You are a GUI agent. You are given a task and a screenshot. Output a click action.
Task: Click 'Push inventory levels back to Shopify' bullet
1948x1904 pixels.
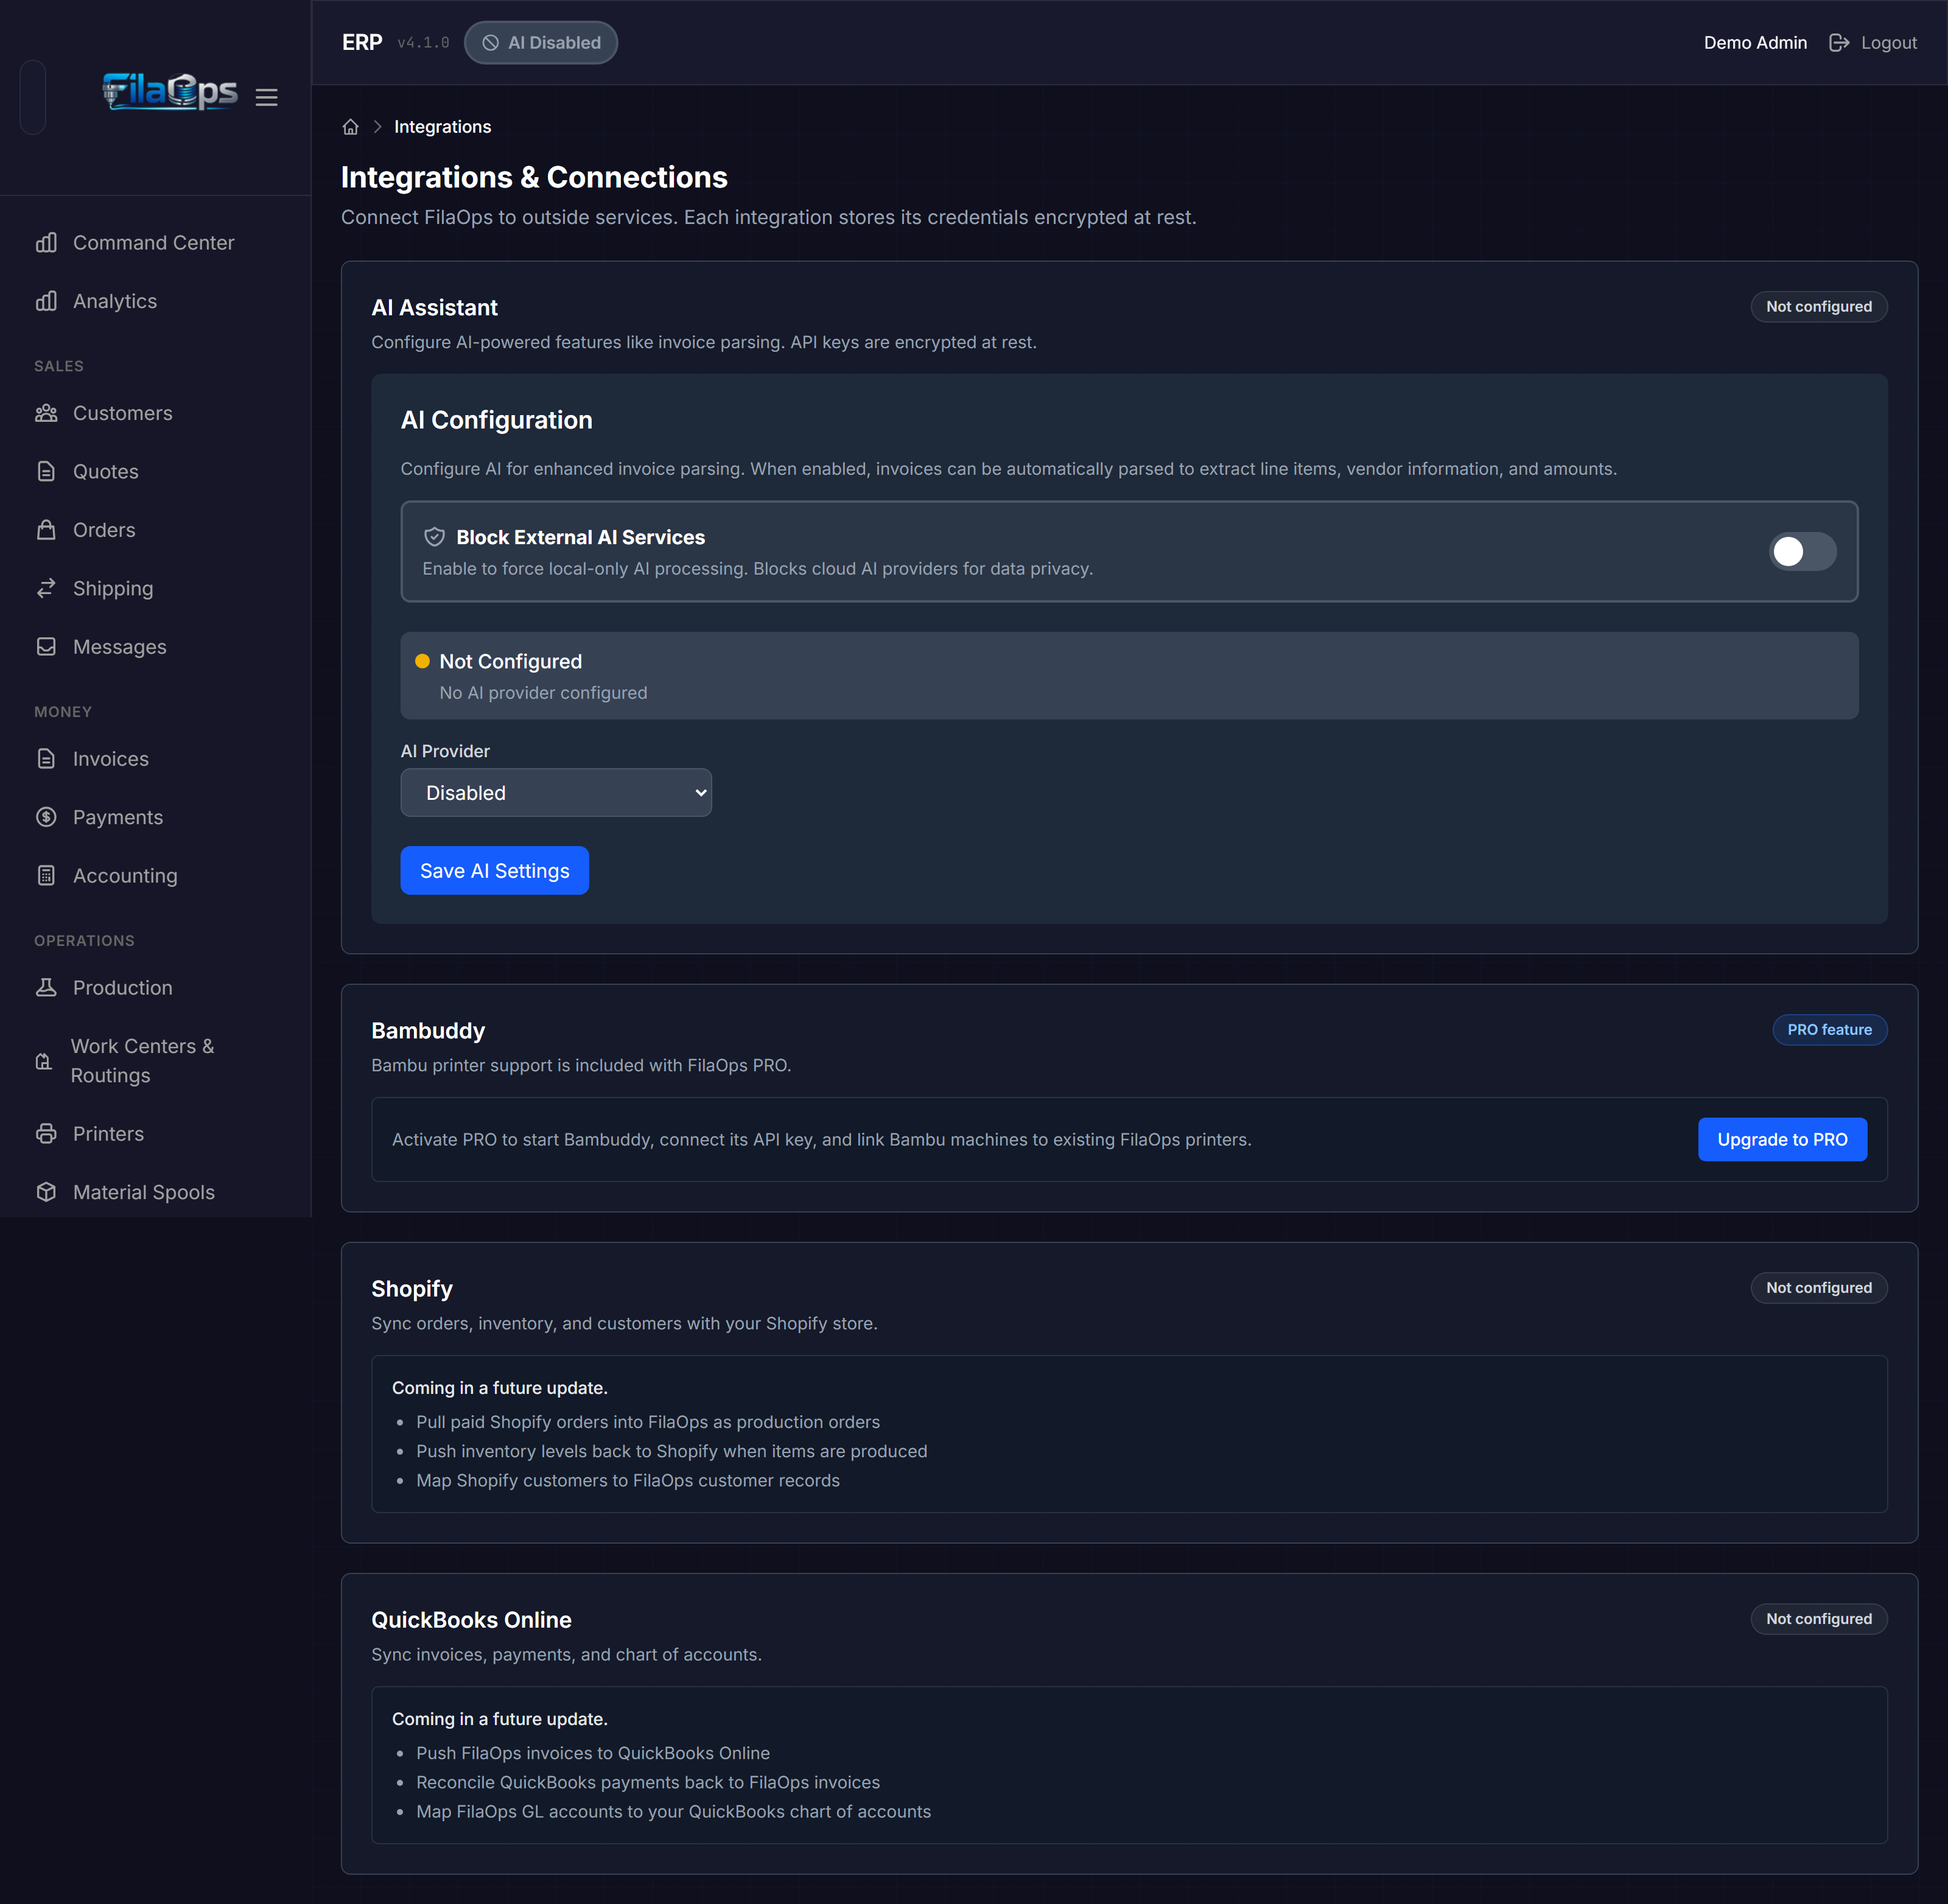pyautogui.click(x=671, y=1450)
